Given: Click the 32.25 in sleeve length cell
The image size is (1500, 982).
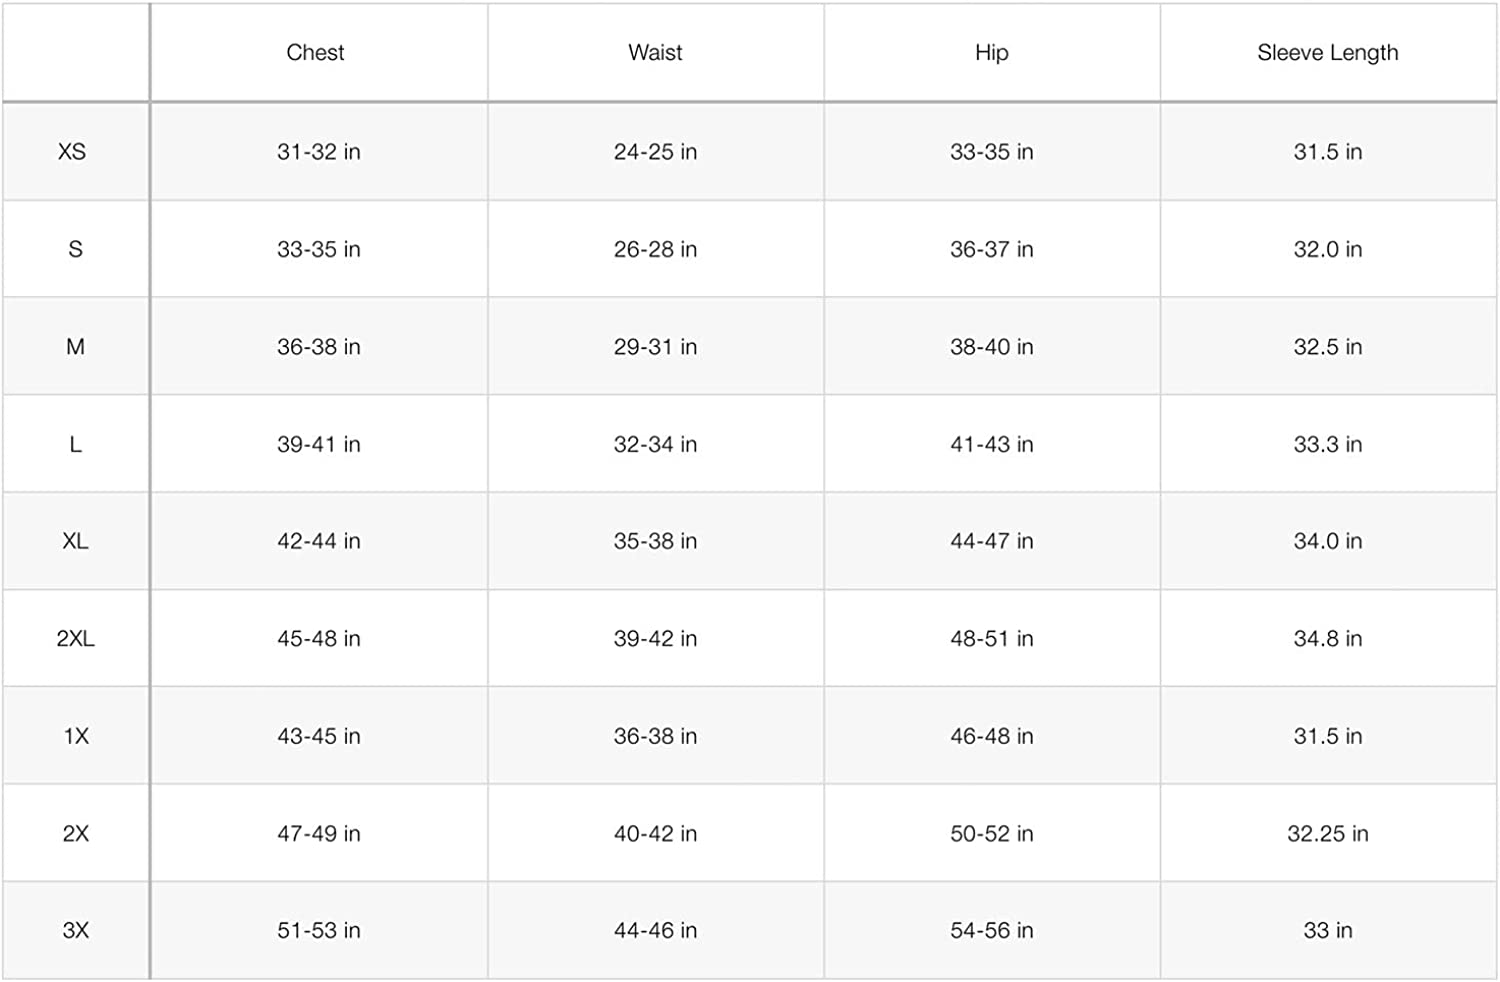Looking at the screenshot, I should click(x=1327, y=834).
